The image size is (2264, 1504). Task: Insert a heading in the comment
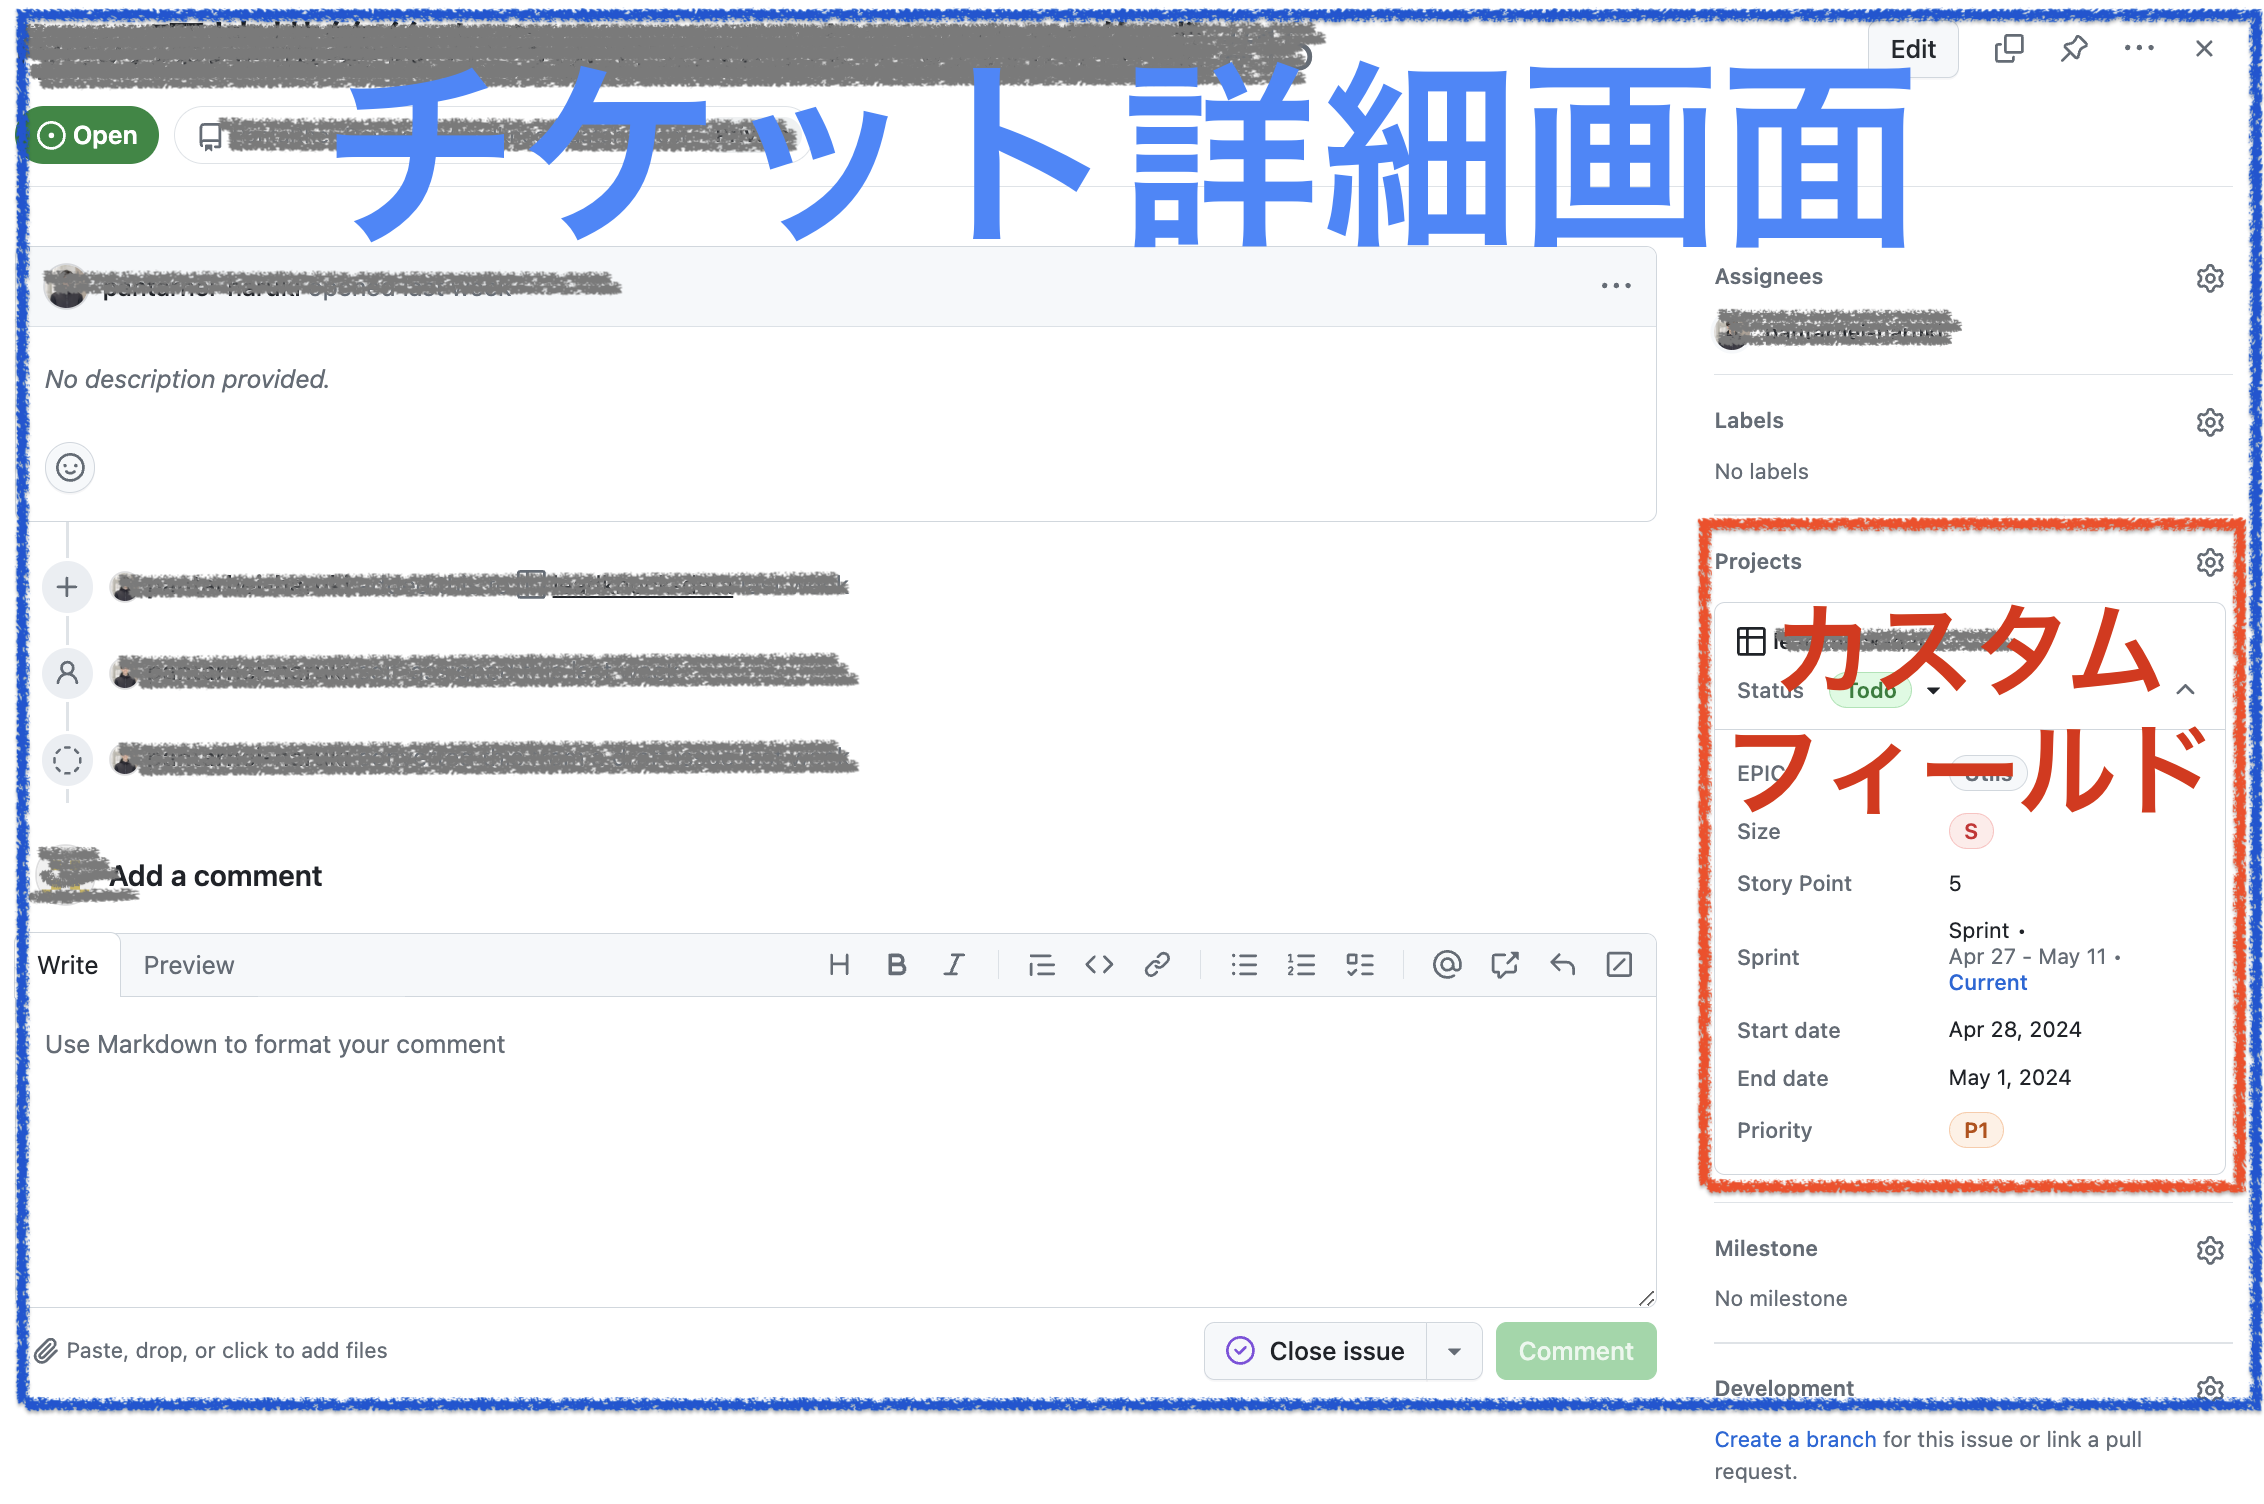click(x=840, y=964)
